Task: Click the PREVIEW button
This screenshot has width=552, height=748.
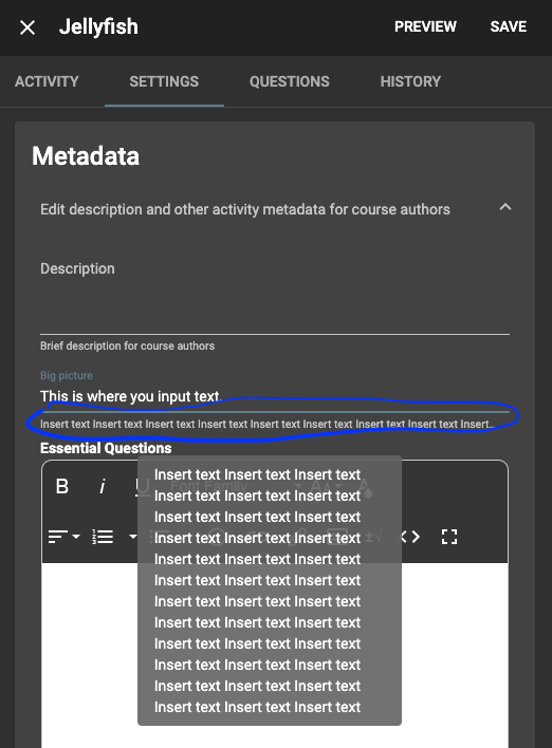Action: click(x=425, y=27)
